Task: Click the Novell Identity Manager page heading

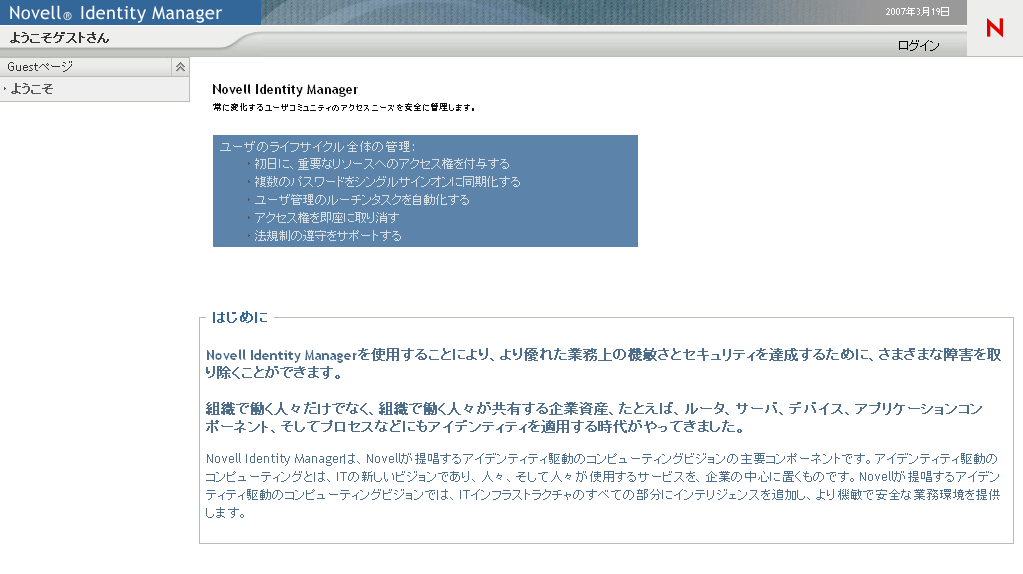Action: [x=285, y=89]
